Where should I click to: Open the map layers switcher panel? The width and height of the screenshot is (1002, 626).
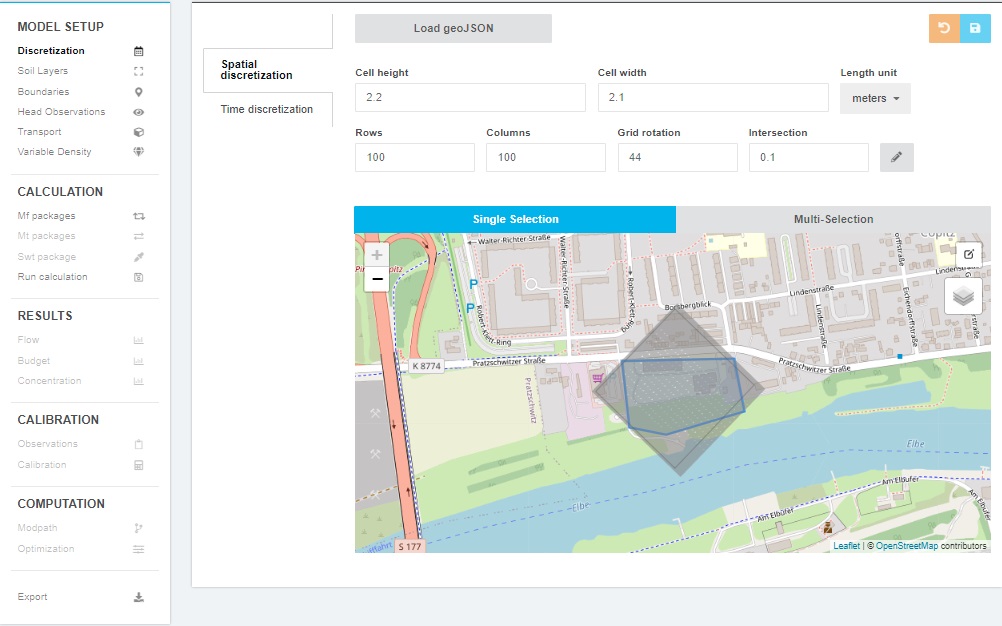click(x=965, y=295)
